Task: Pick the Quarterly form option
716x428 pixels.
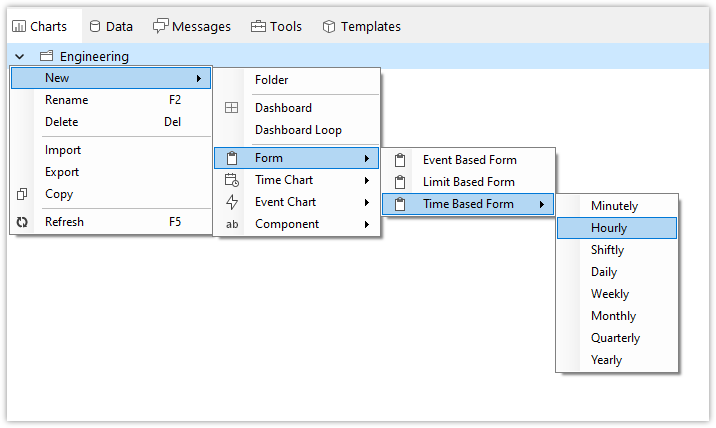Action: (616, 338)
